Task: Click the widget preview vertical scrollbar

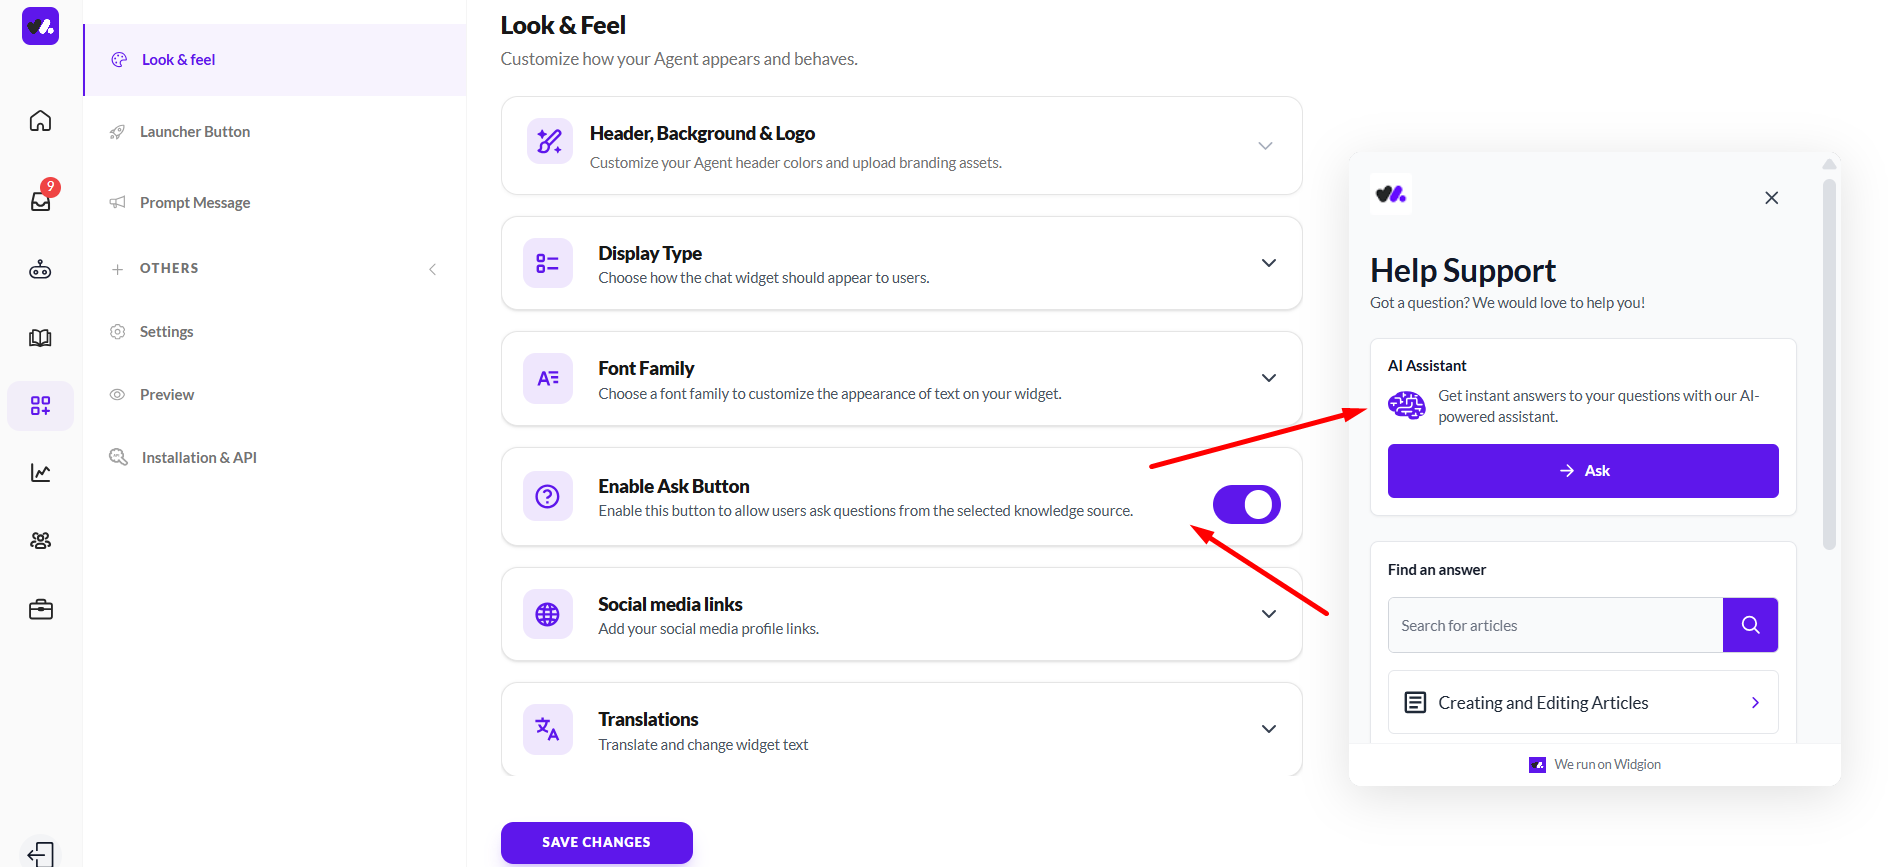Action: coord(1829,365)
